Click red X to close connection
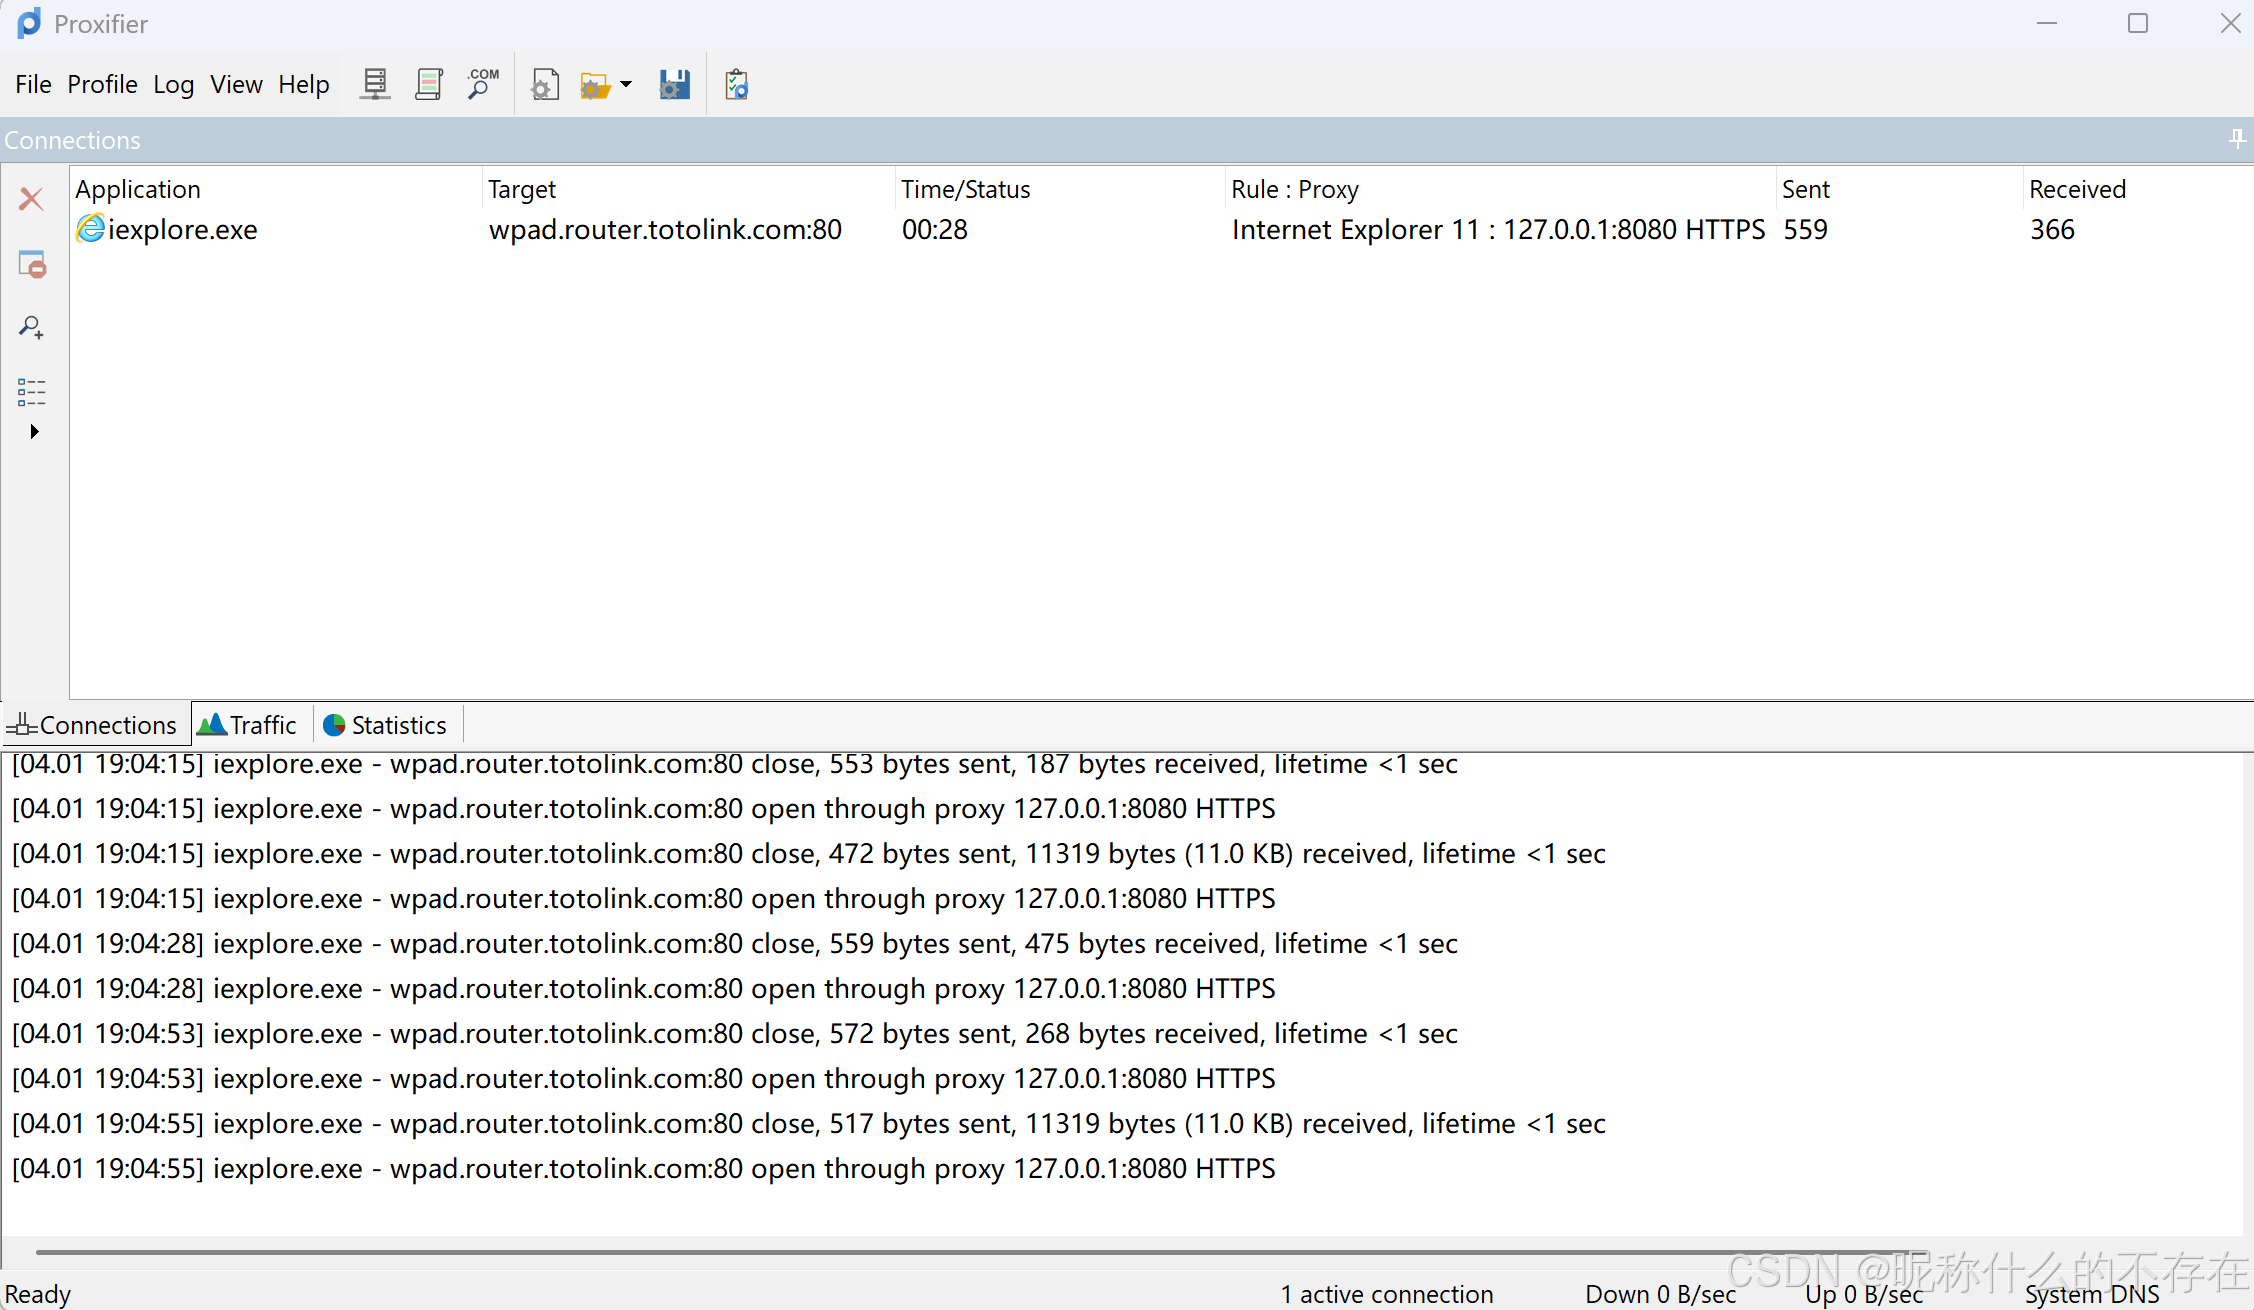Viewport: 2254px width, 1310px height. [32, 199]
